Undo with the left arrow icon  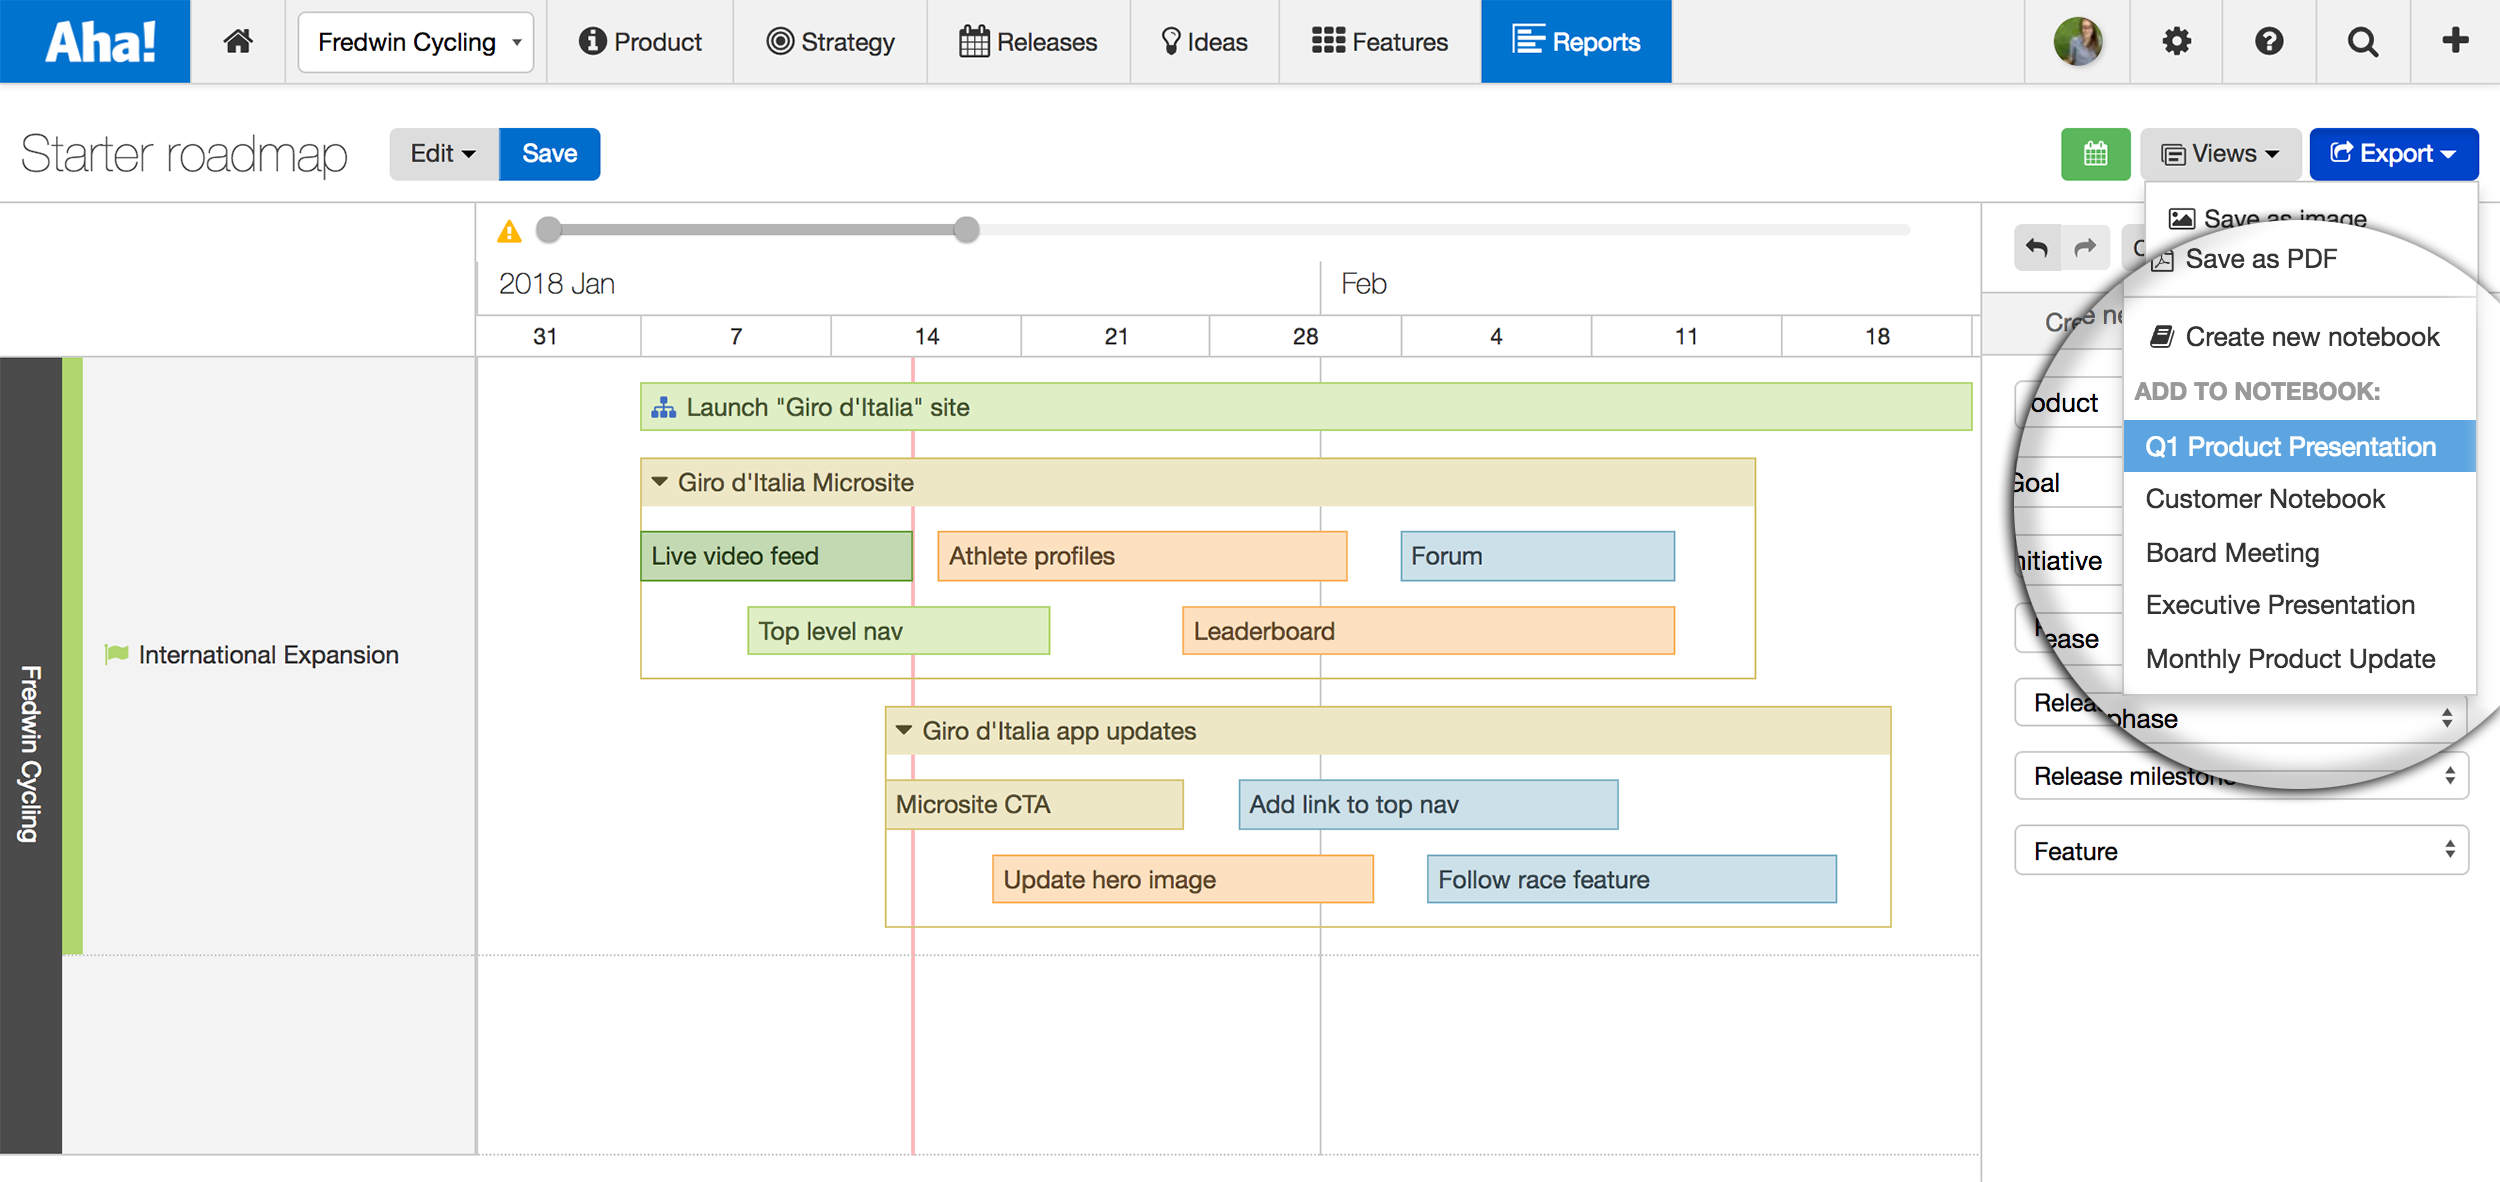coord(2037,247)
